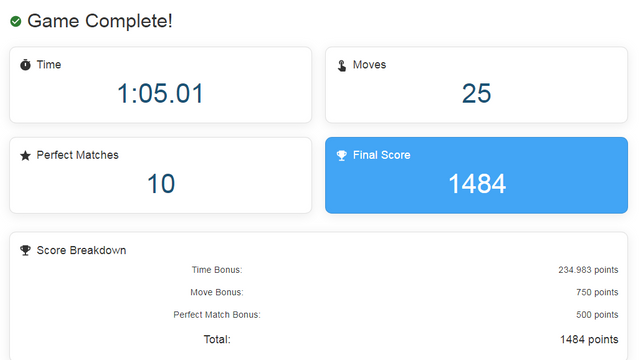640x360 pixels.
Task: Click the Moves label text
Action: coord(369,65)
